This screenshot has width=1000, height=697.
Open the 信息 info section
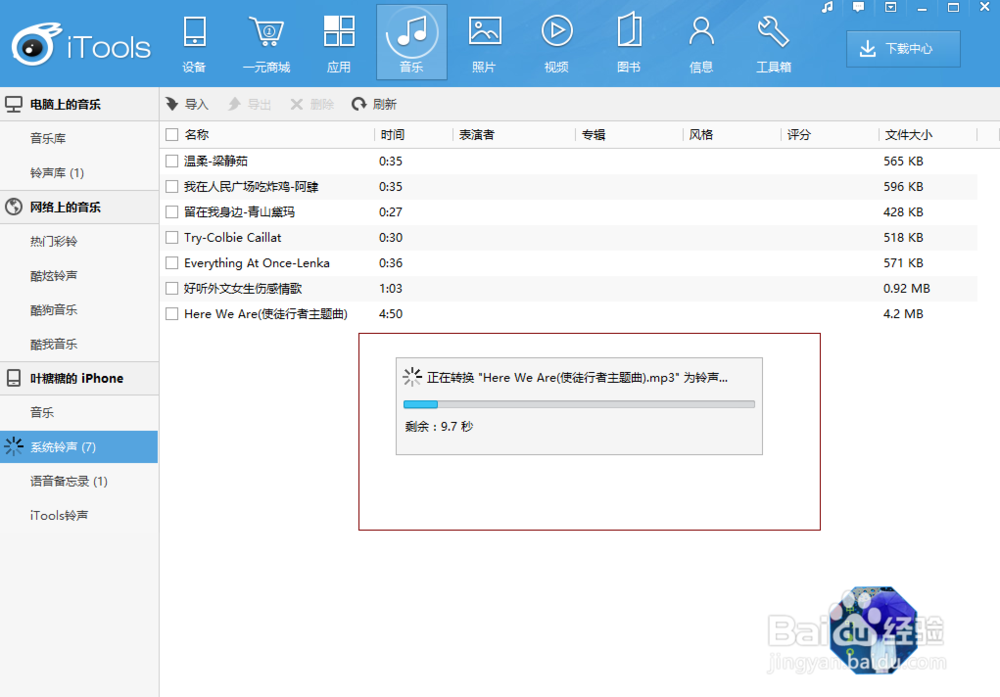coord(701,43)
